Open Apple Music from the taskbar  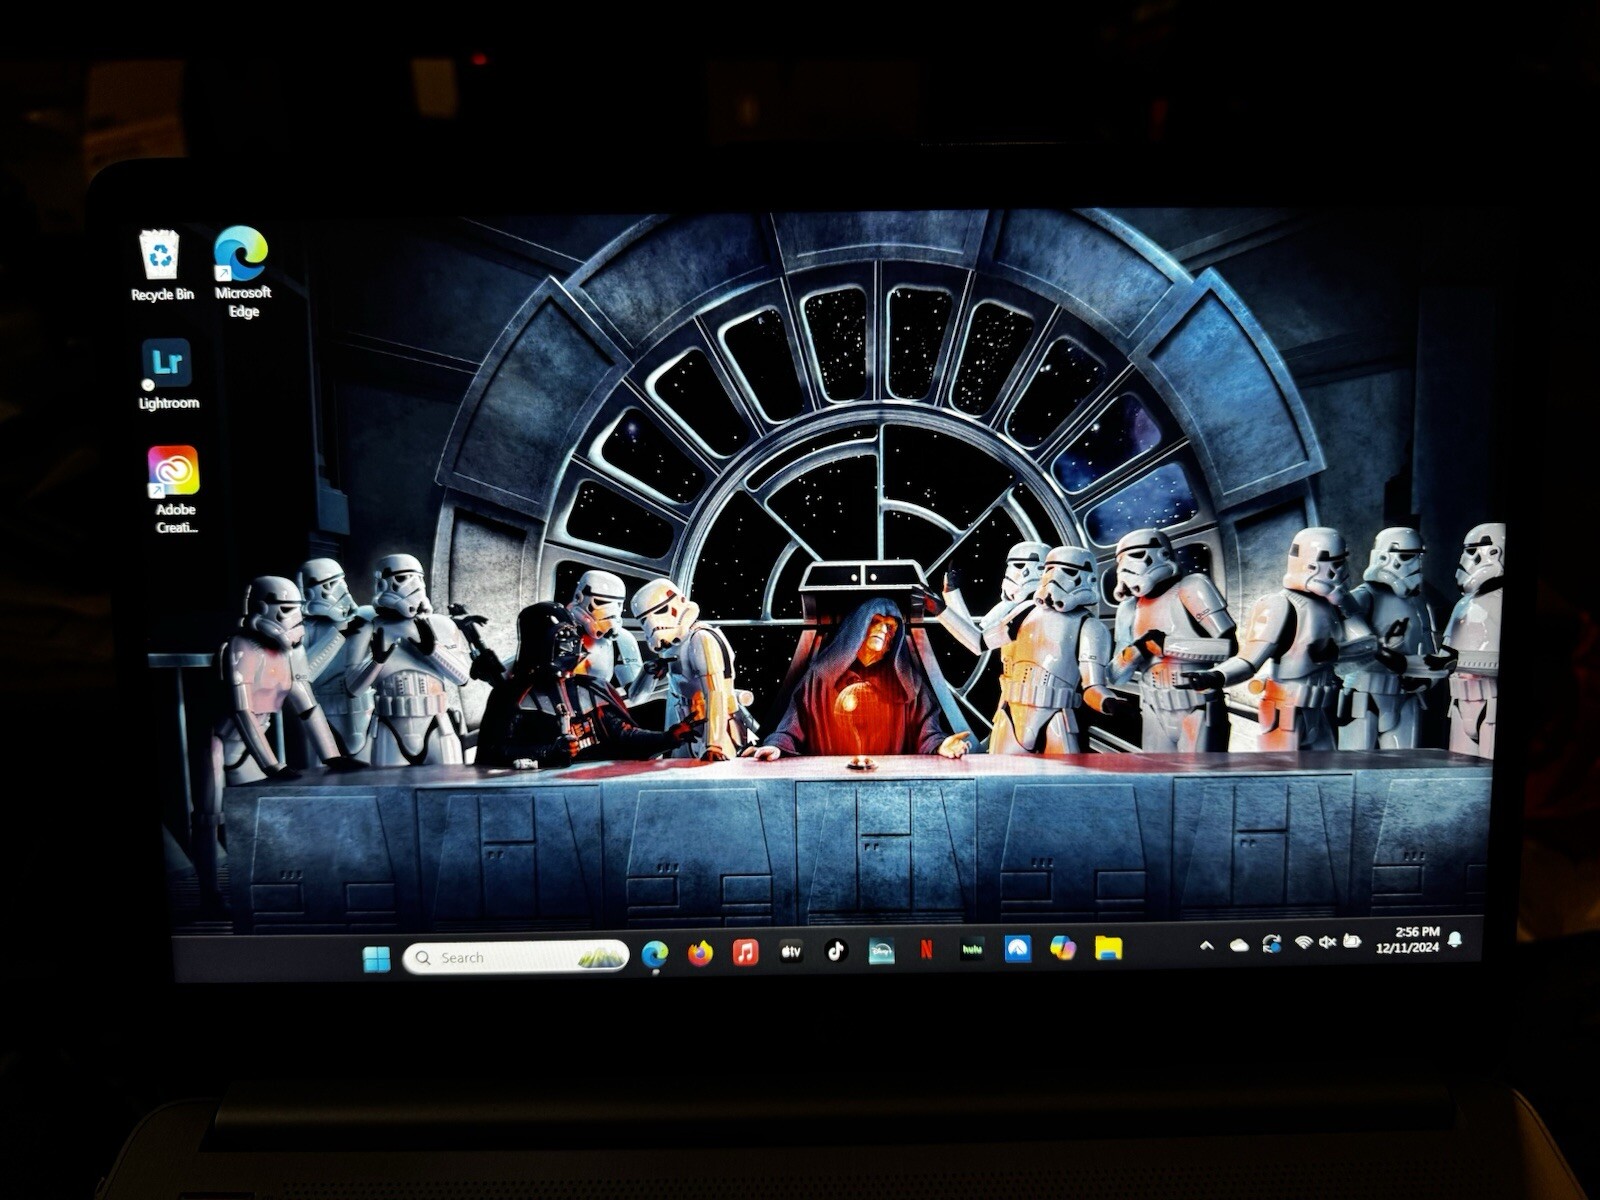(745, 952)
